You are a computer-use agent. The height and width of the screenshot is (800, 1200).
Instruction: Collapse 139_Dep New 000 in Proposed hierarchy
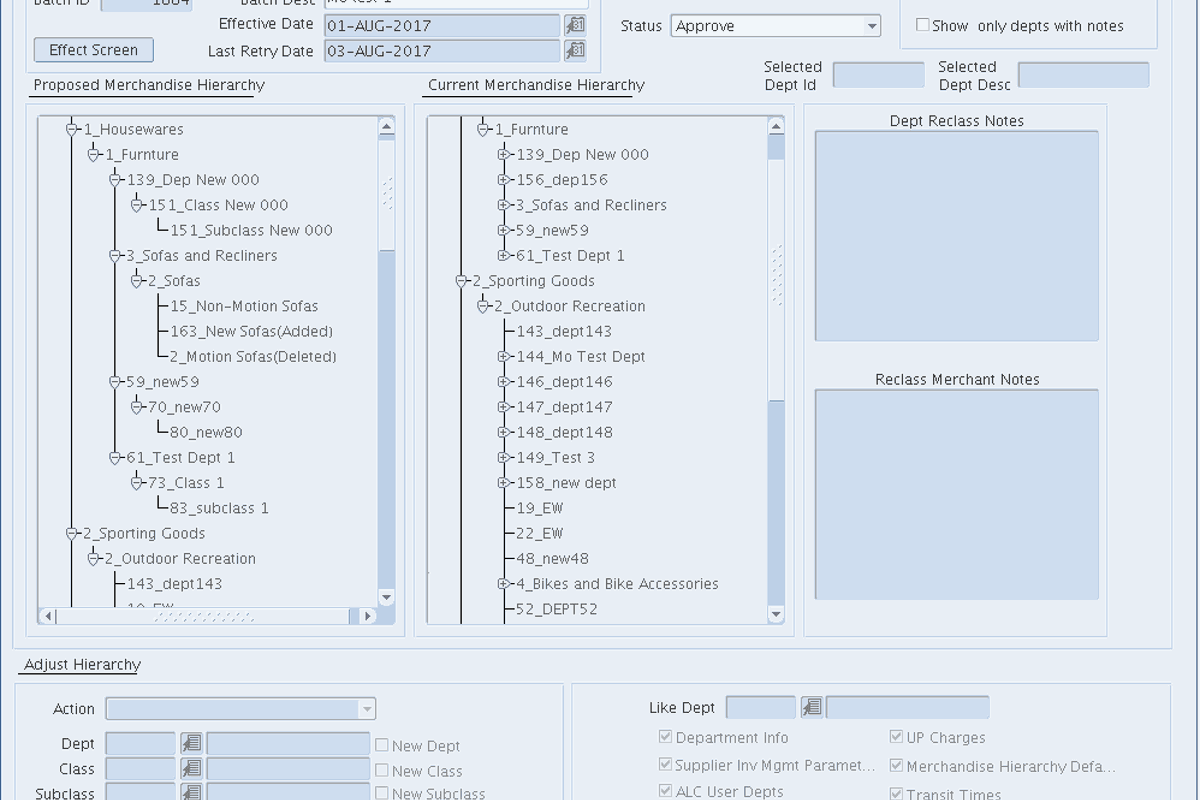pos(115,180)
